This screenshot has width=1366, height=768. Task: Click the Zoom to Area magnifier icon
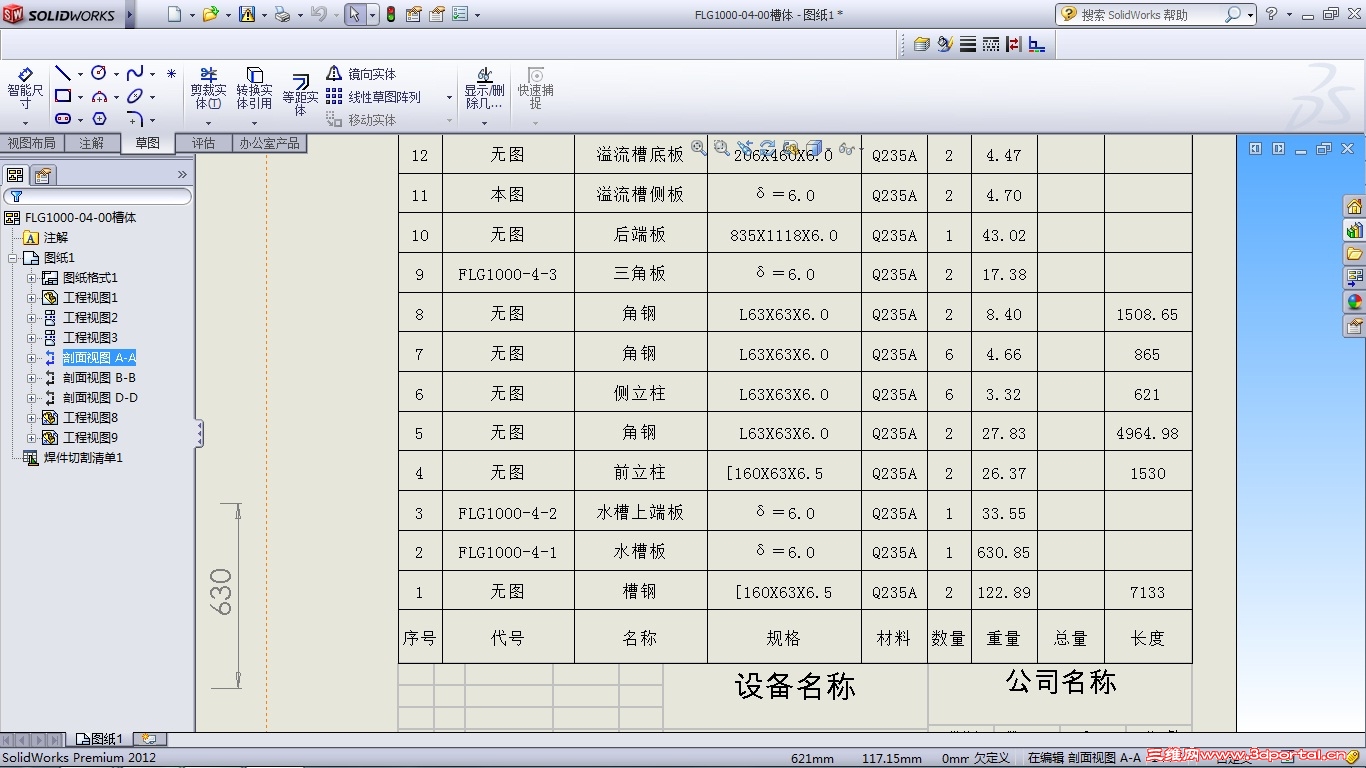[x=722, y=148]
